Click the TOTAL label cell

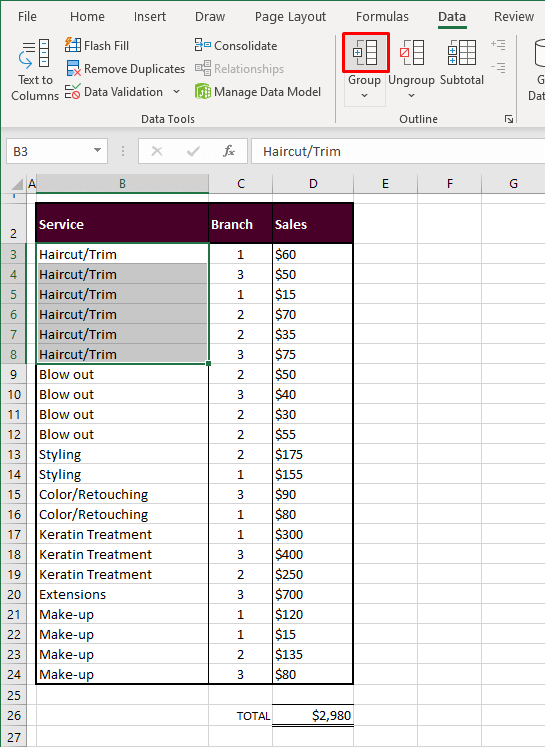click(x=241, y=716)
